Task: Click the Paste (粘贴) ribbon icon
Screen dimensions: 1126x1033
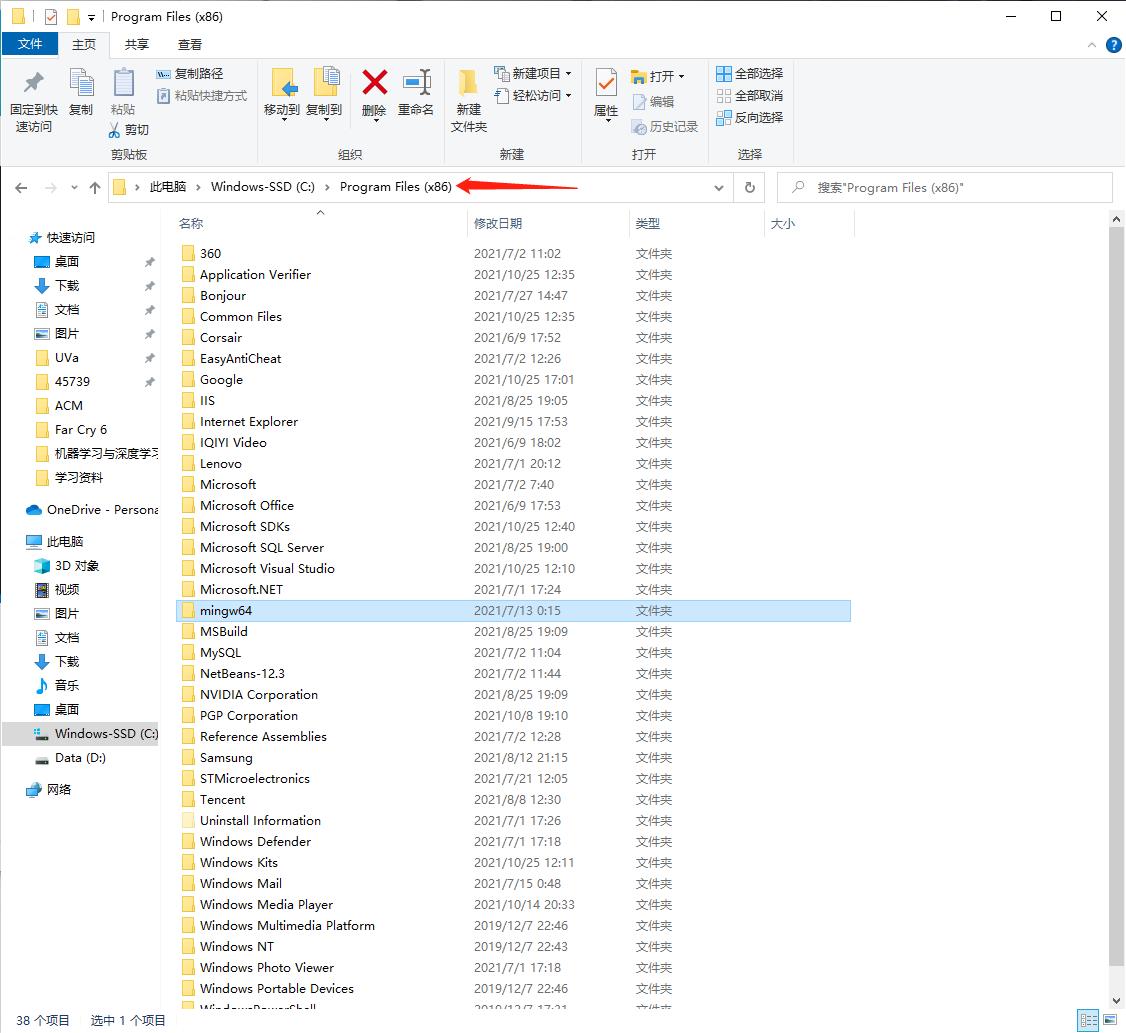Action: tap(124, 83)
